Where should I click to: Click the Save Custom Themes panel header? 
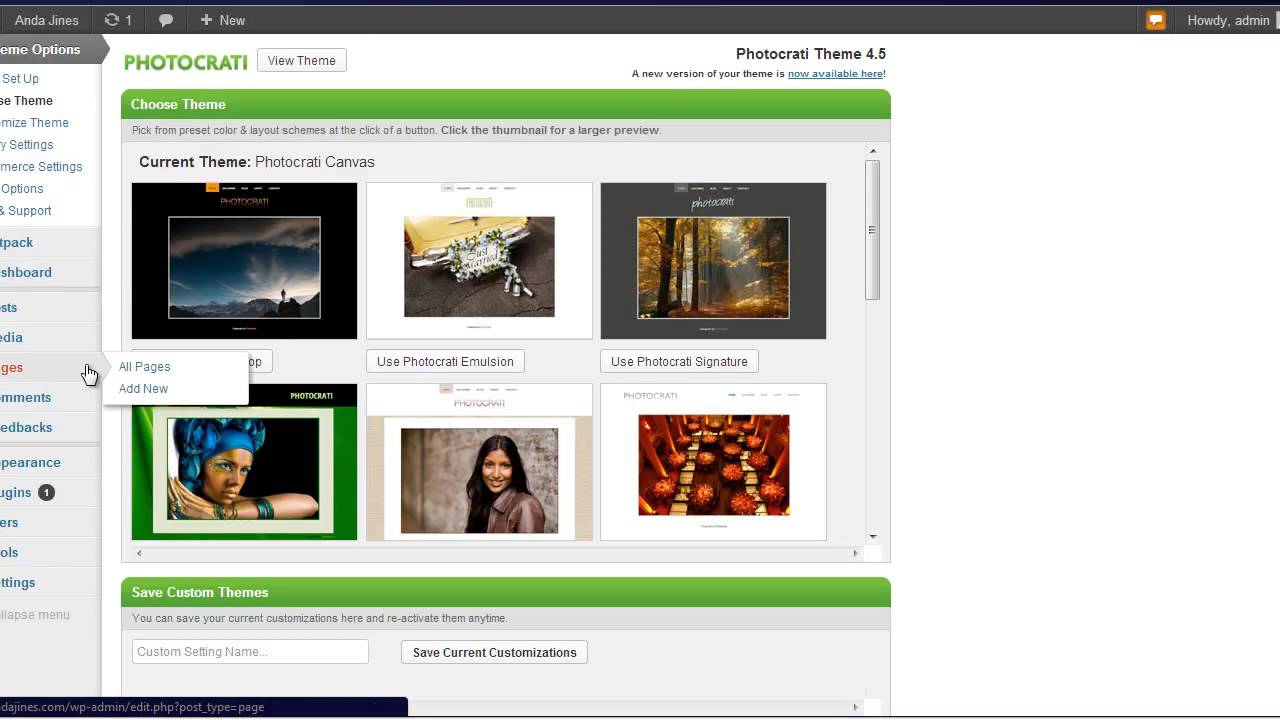pyautogui.click(x=506, y=592)
